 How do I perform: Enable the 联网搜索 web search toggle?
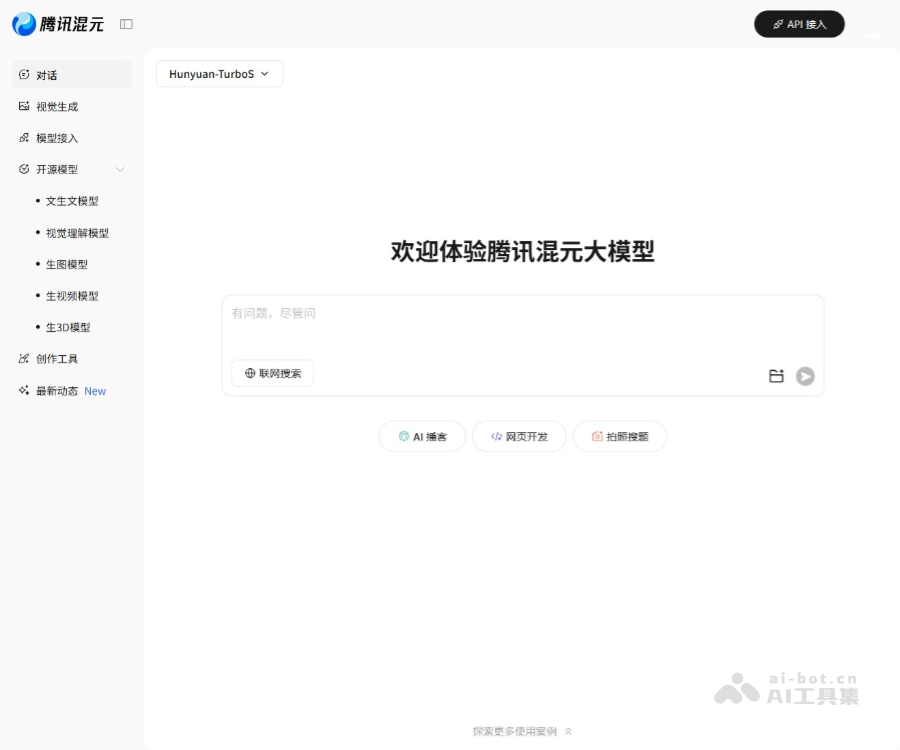tap(272, 373)
